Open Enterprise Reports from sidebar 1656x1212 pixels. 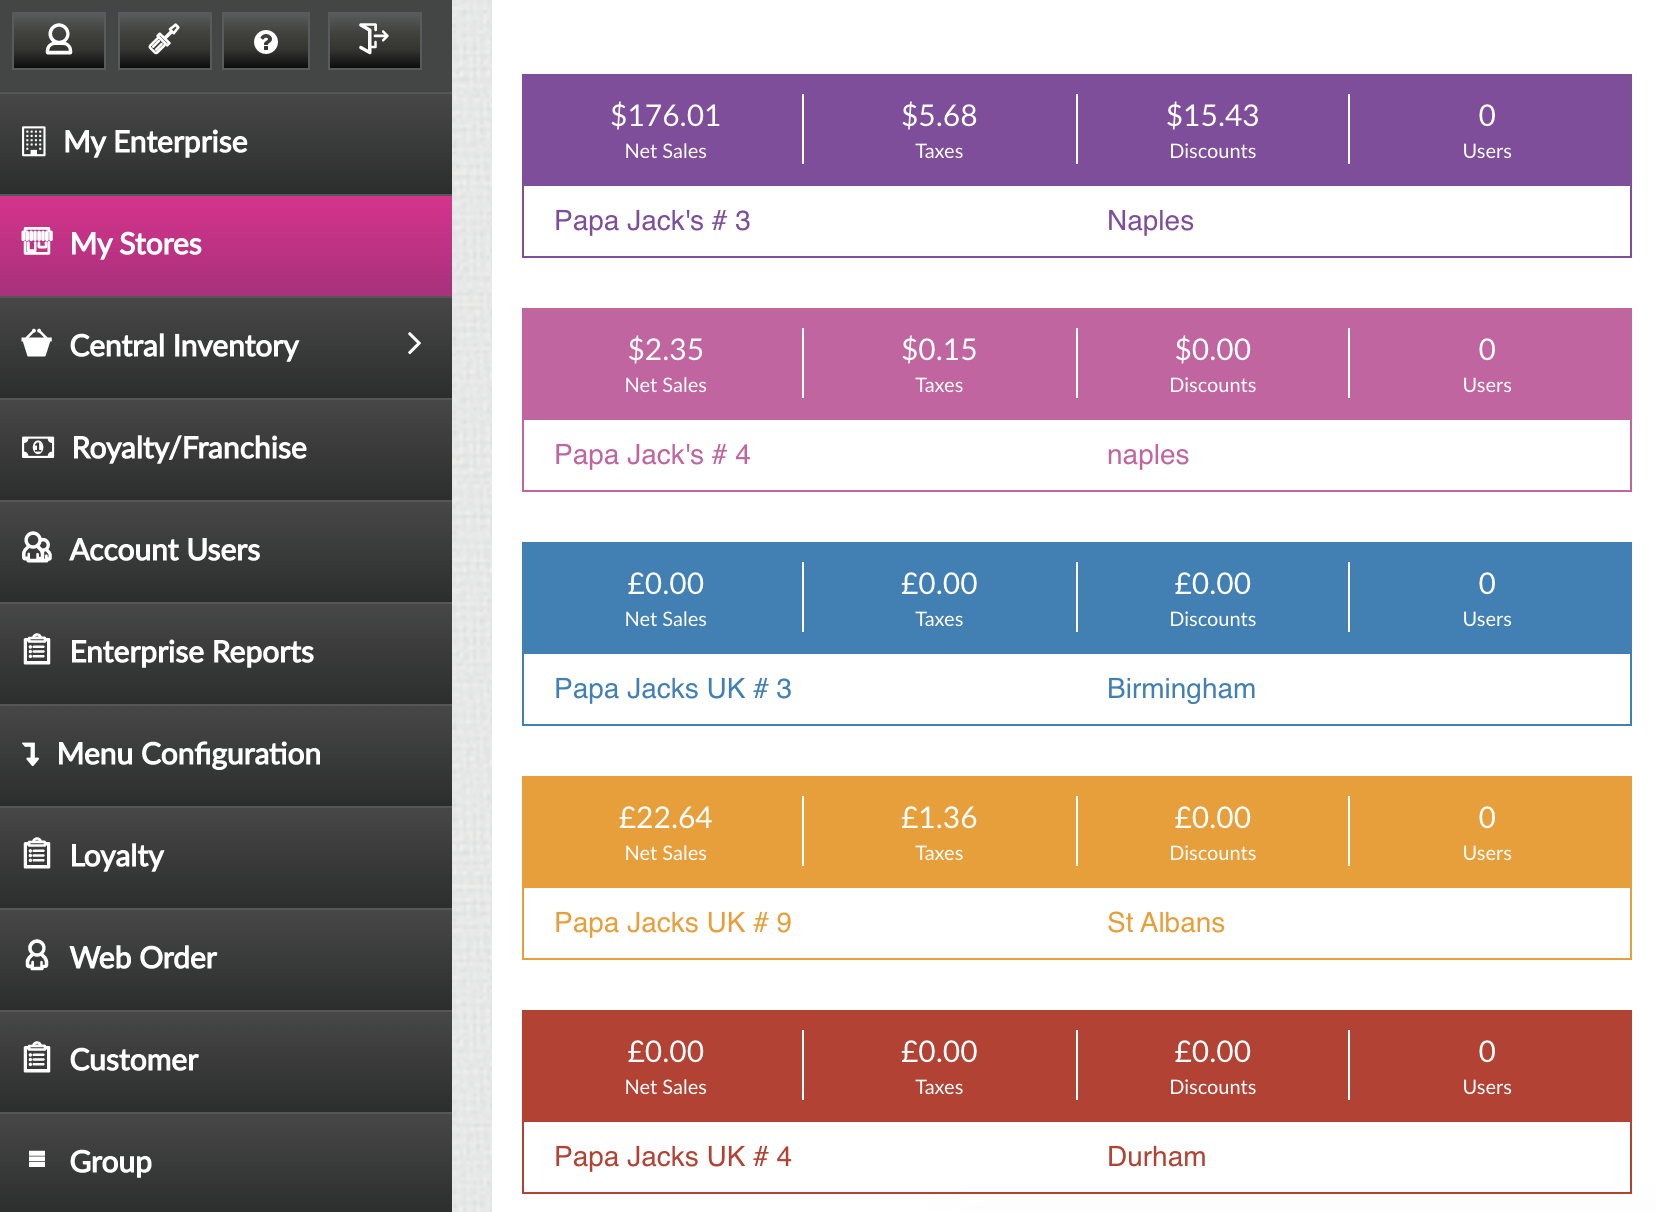(x=192, y=652)
